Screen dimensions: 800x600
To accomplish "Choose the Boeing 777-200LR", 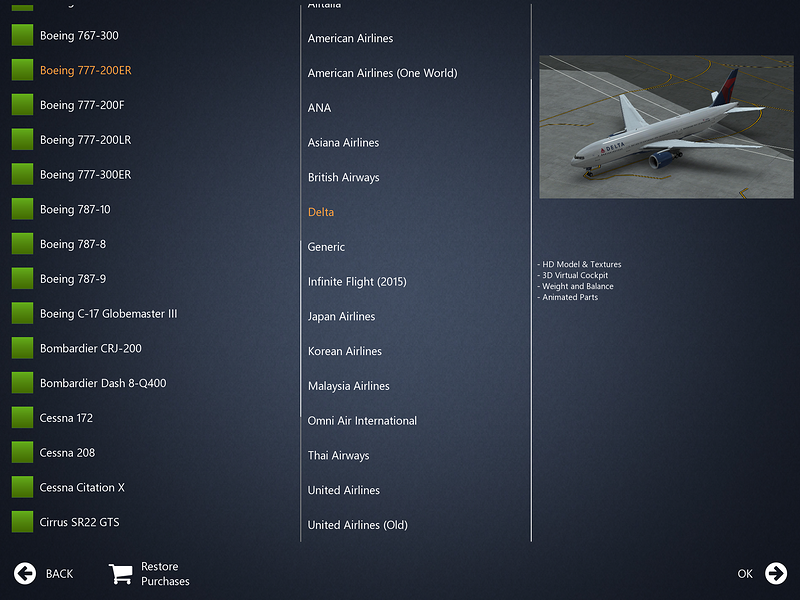I will coord(86,139).
